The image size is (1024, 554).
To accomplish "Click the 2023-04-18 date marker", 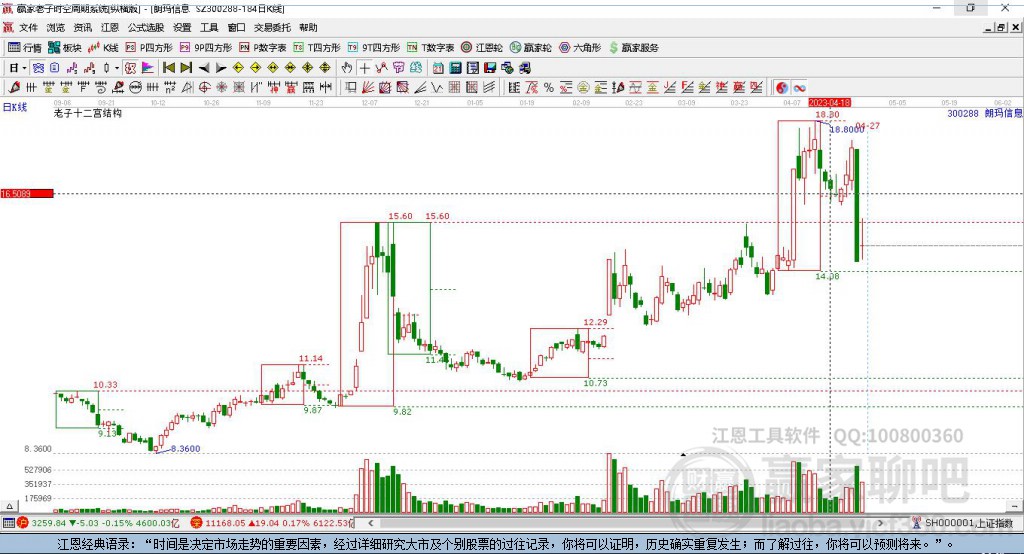I will click(x=829, y=103).
